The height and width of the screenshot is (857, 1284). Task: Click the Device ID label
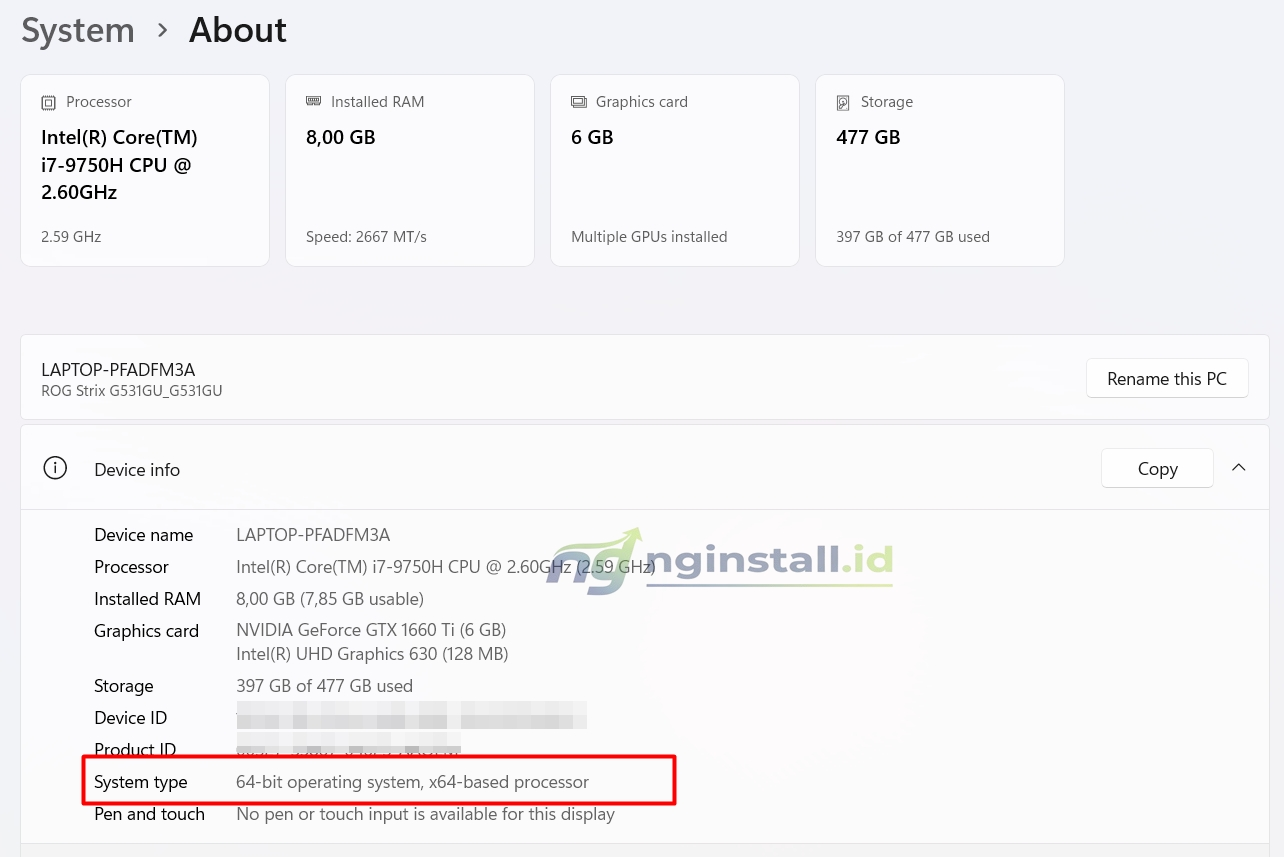click(130, 718)
